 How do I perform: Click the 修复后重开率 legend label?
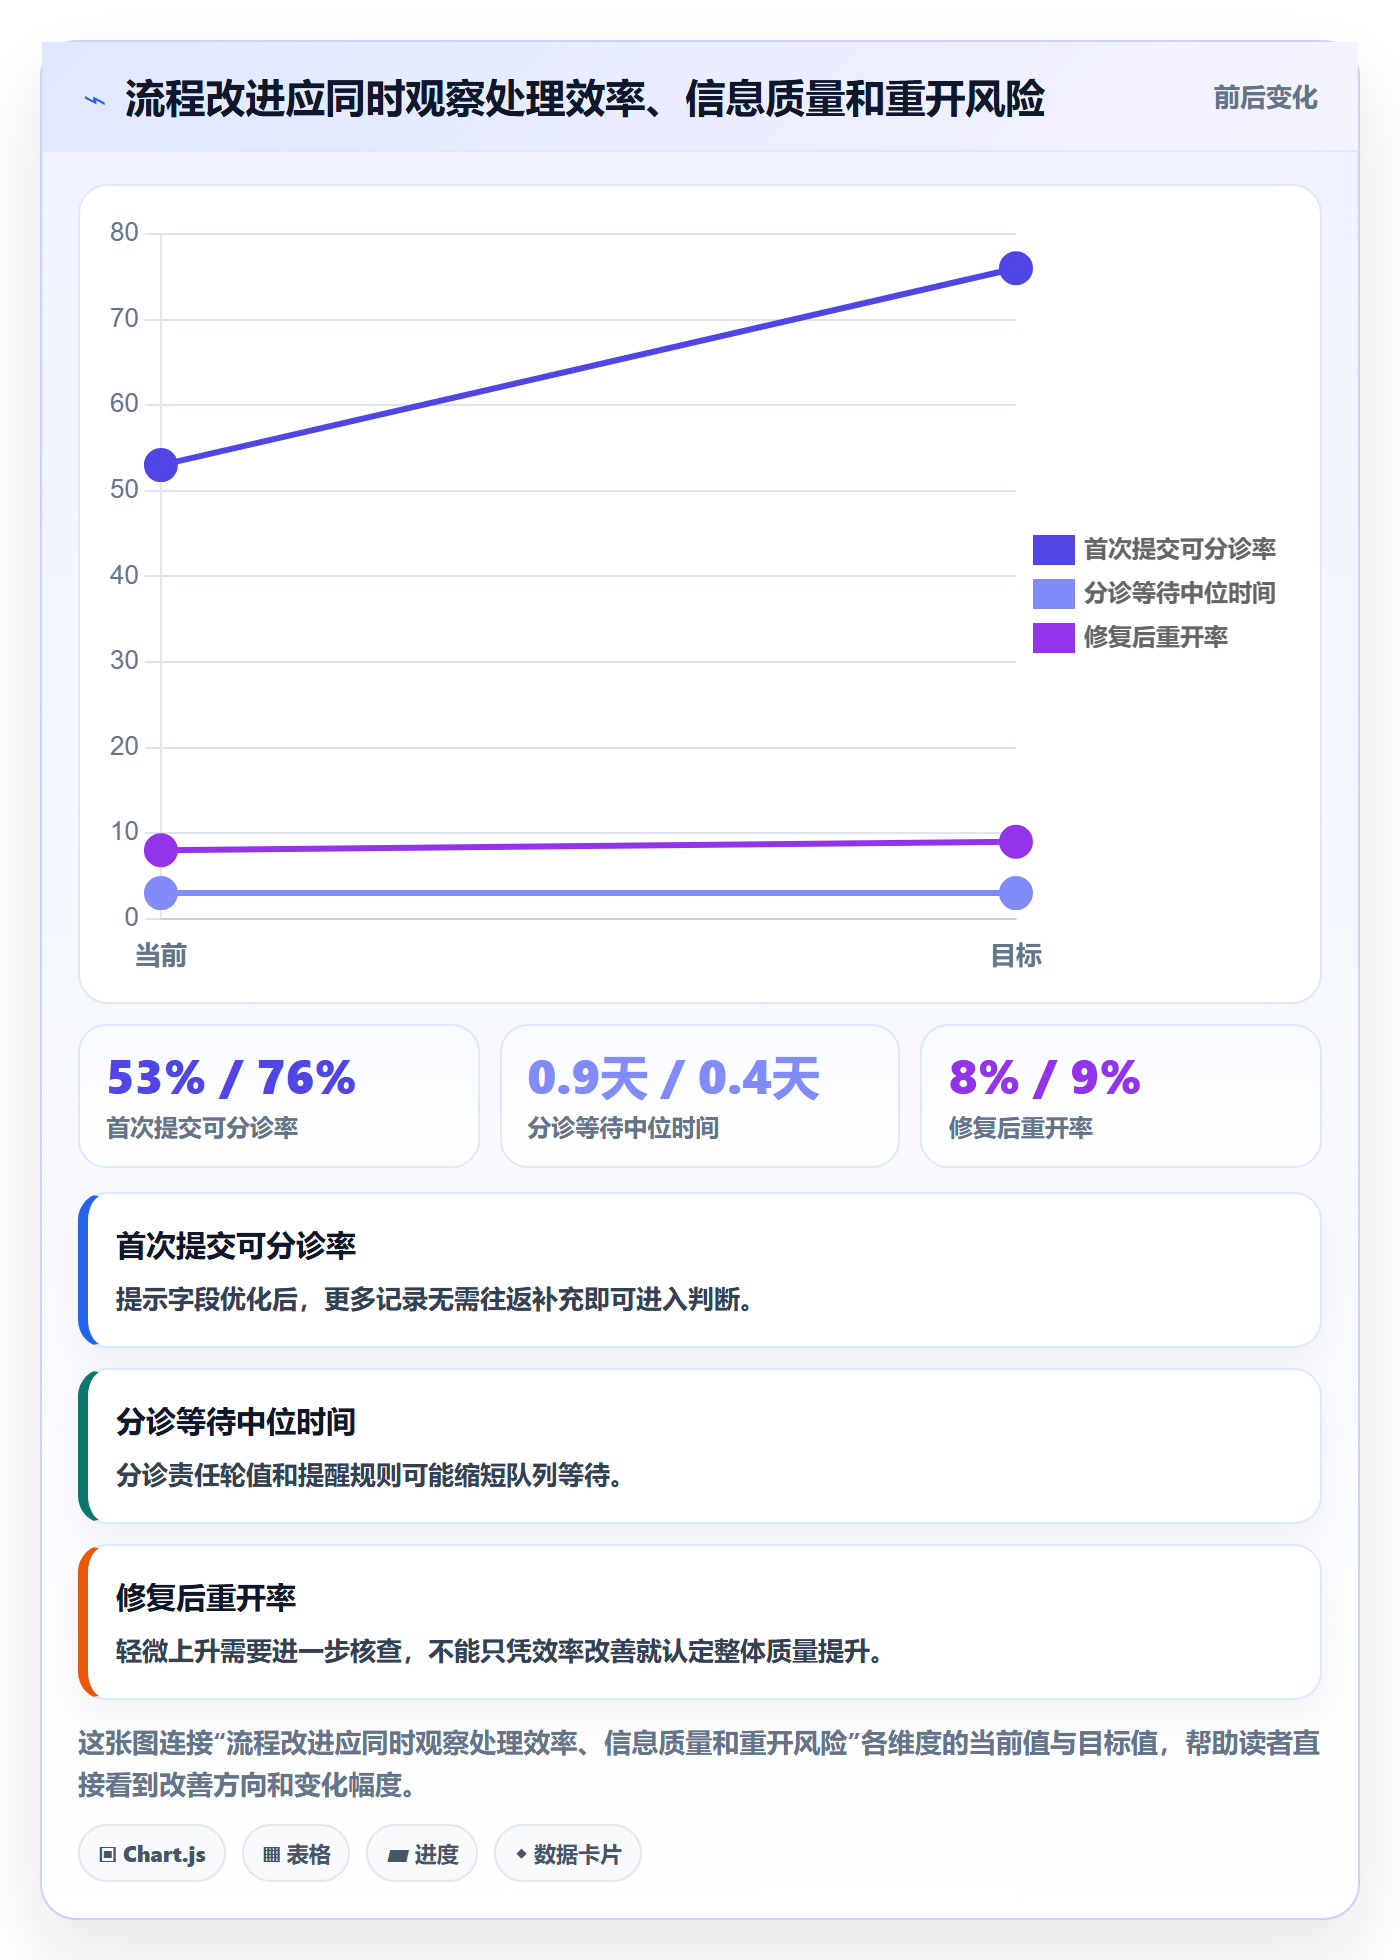(1156, 638)
